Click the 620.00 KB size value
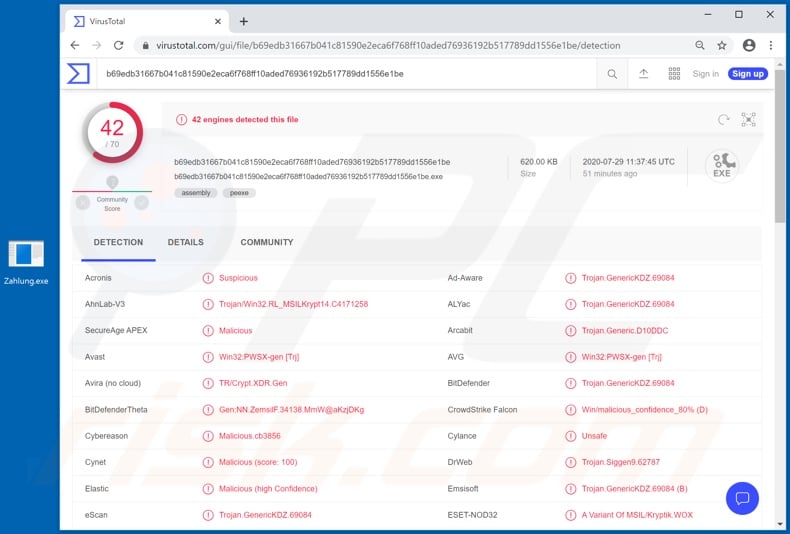Screen dimensions: 790x534 tap(539, 162)
